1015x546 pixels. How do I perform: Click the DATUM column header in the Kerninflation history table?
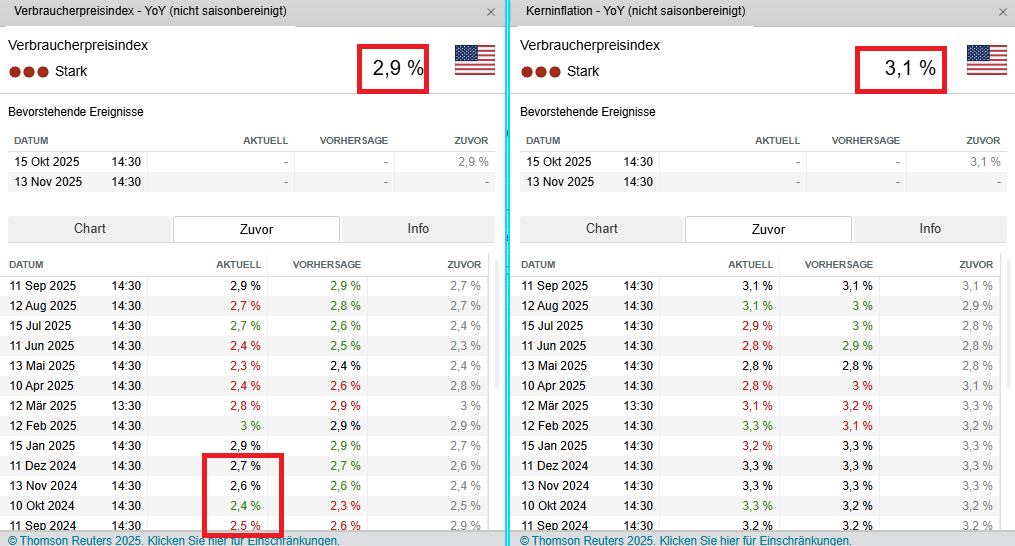(538, 265)
